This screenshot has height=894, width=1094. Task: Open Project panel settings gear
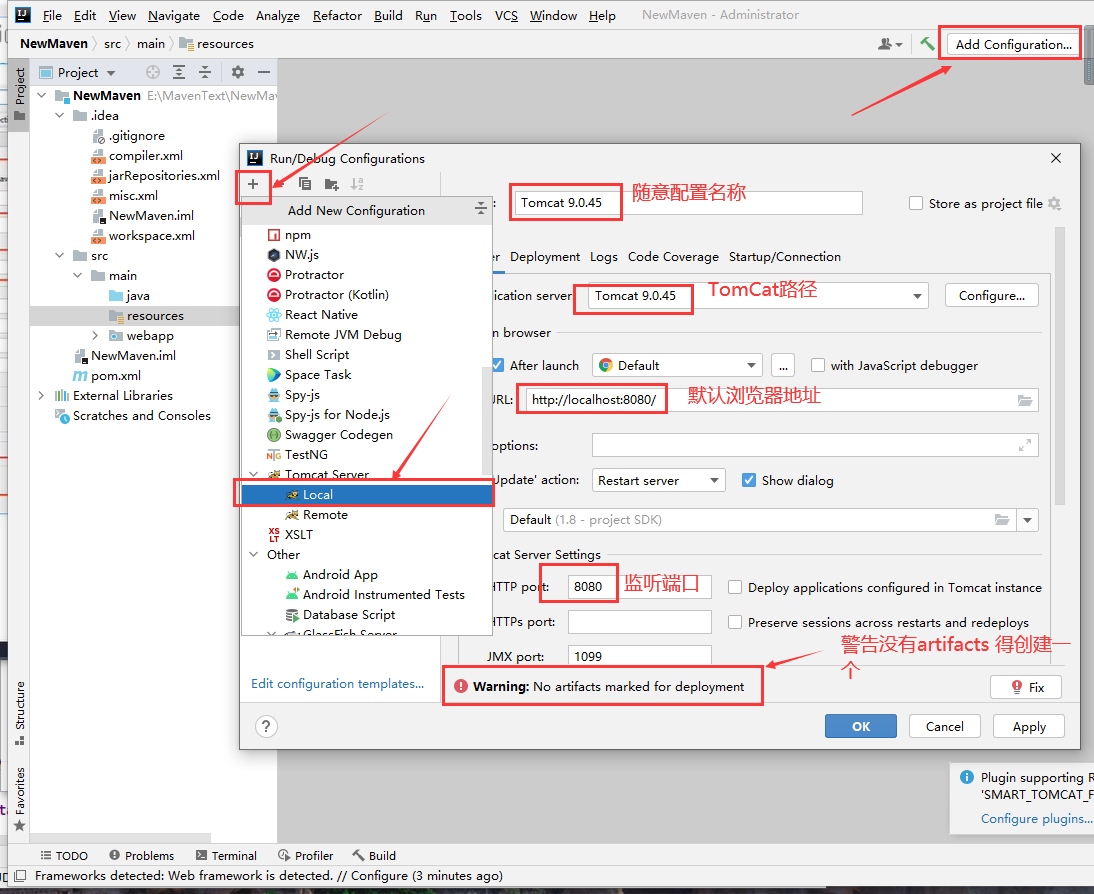point(238,72)
